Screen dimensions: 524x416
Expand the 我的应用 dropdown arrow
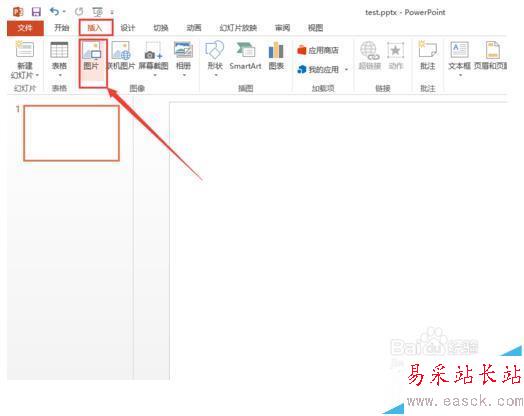pos(347,70)
